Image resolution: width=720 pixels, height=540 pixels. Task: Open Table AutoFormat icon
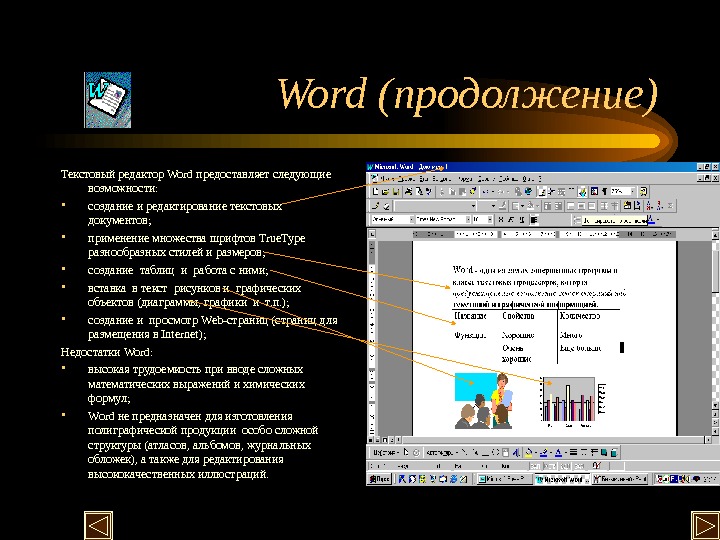click(x=627, y=206)
